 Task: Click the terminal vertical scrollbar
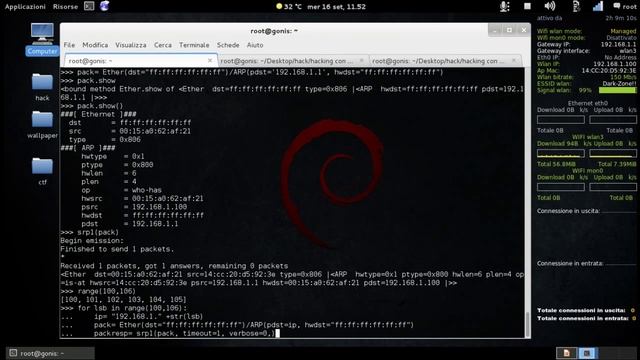(x=527, y=202)
